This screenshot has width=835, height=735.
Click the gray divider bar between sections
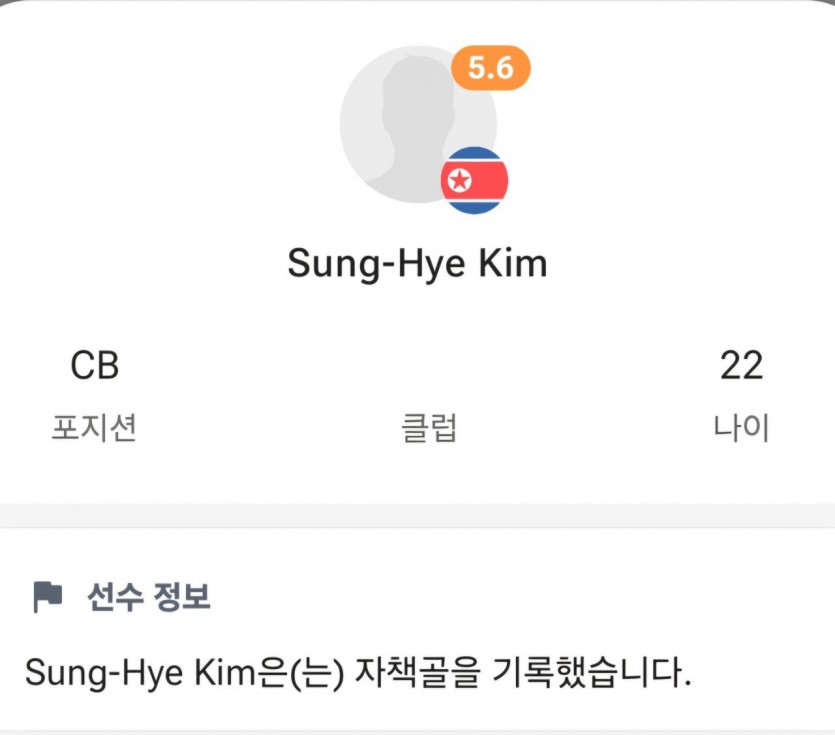418,516
